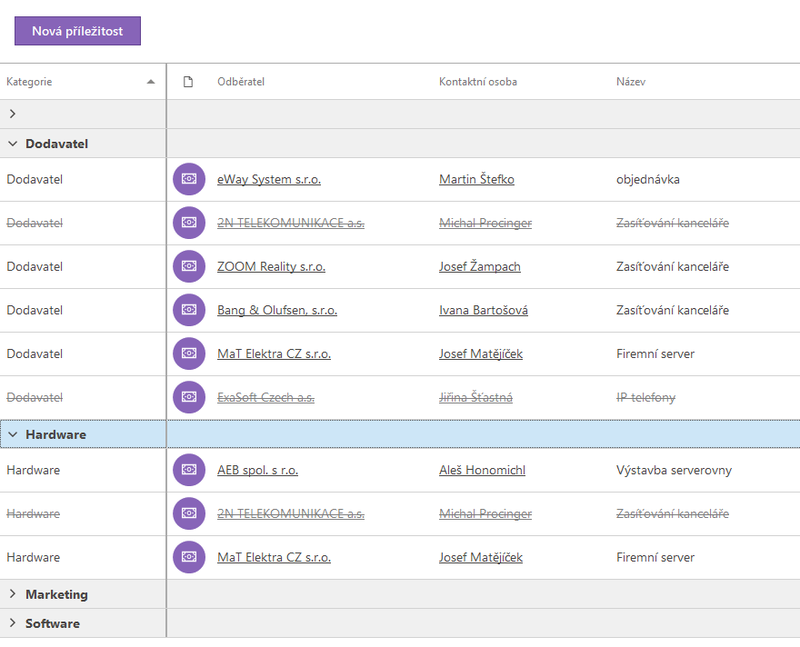Click the deal icon for eWay System s.r.o.

coord(189,179)
